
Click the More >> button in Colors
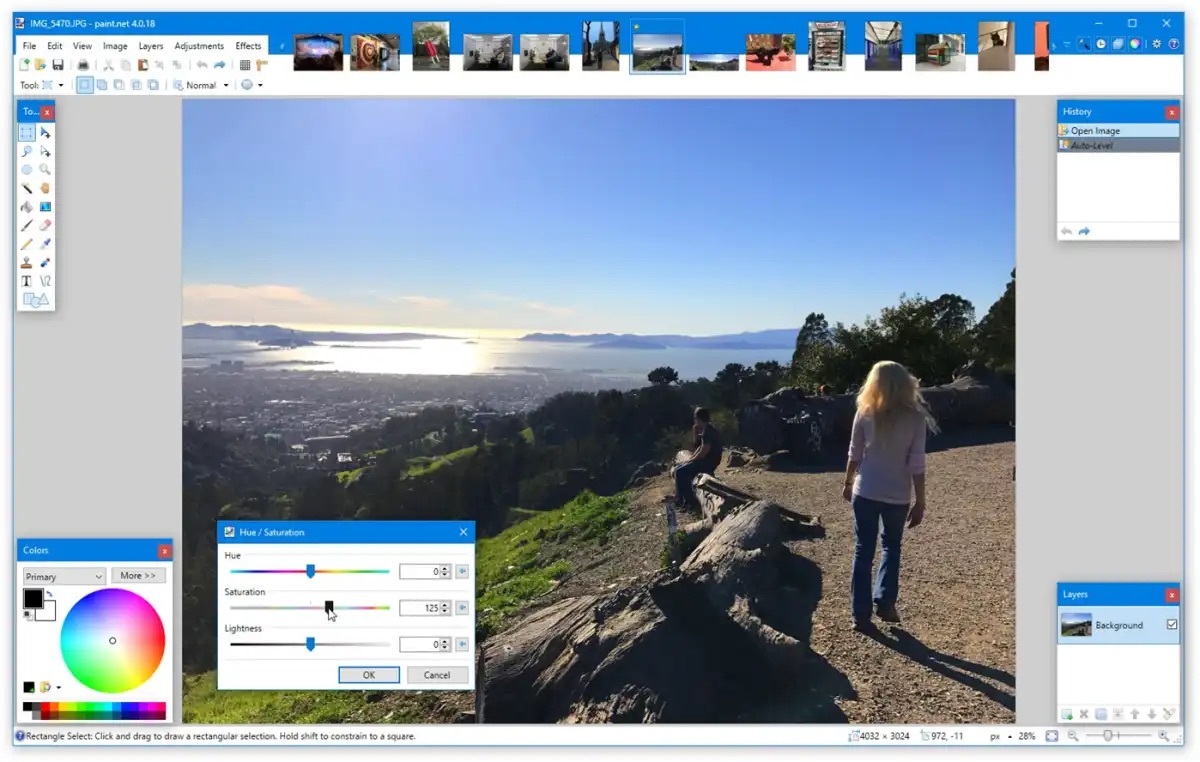(138, 576)
